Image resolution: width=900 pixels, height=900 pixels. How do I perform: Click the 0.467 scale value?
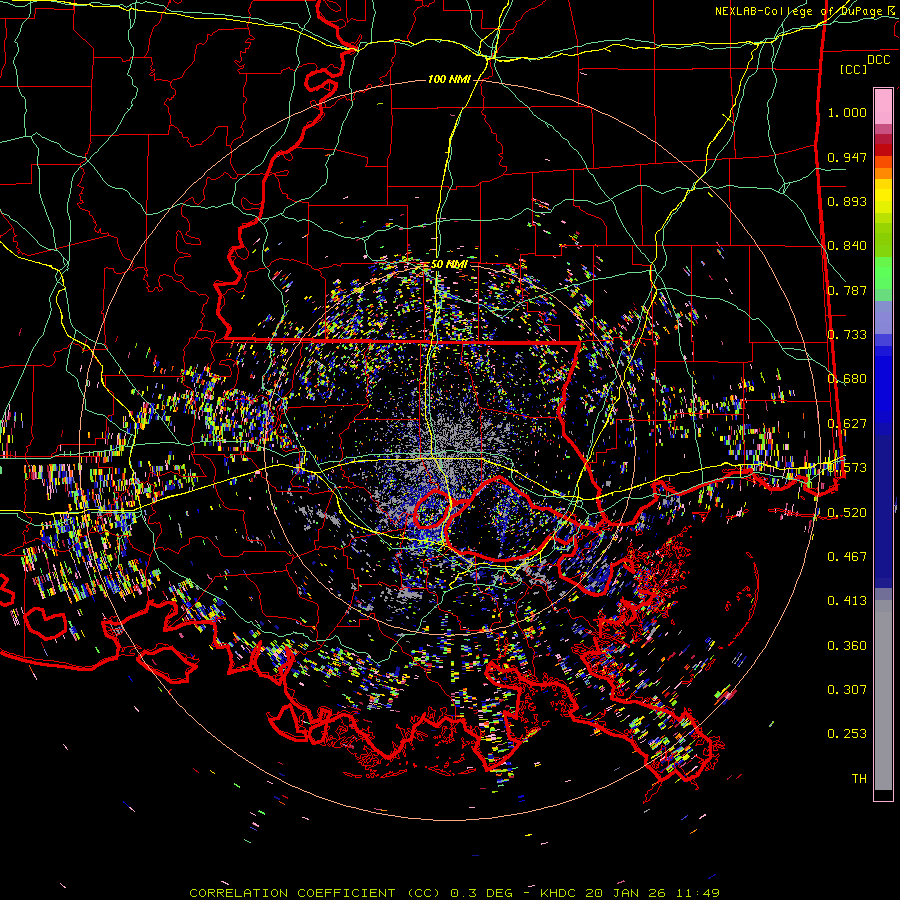click(x=847, y=556)
